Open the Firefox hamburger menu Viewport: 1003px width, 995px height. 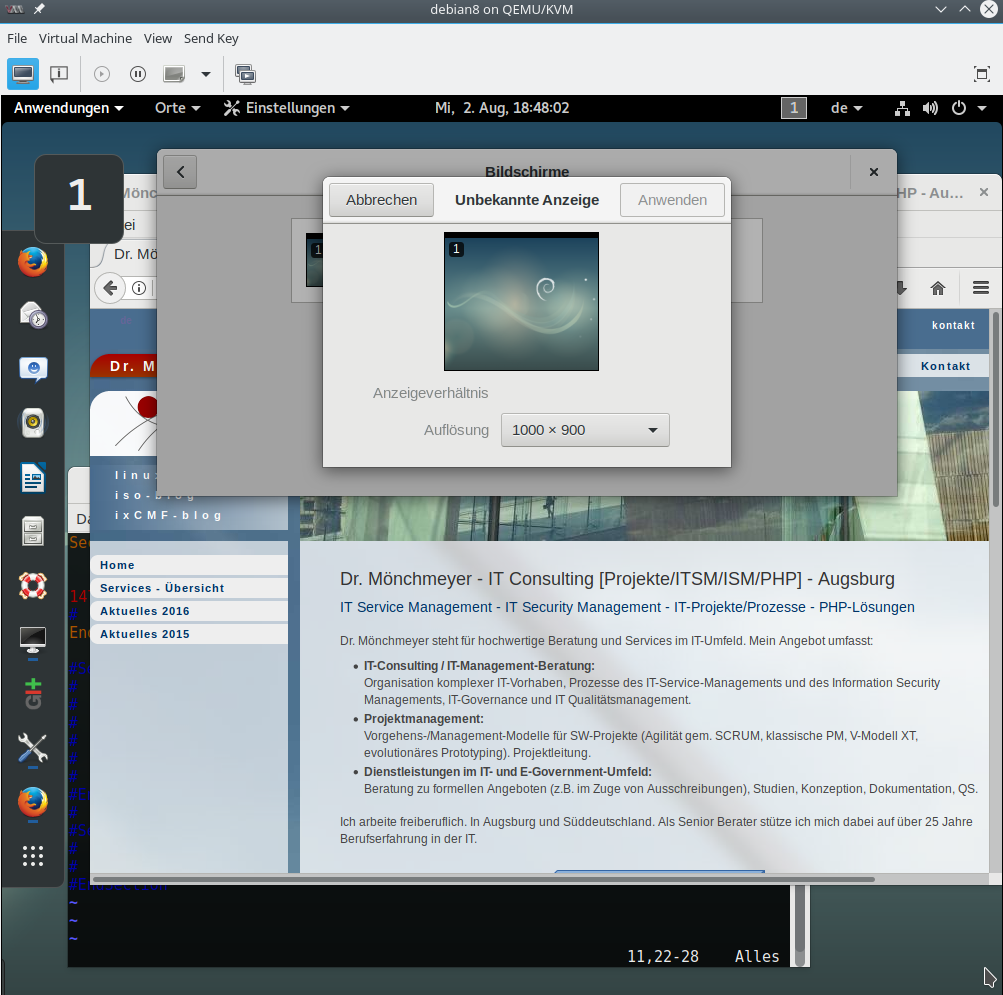click(x=981, y=288)
